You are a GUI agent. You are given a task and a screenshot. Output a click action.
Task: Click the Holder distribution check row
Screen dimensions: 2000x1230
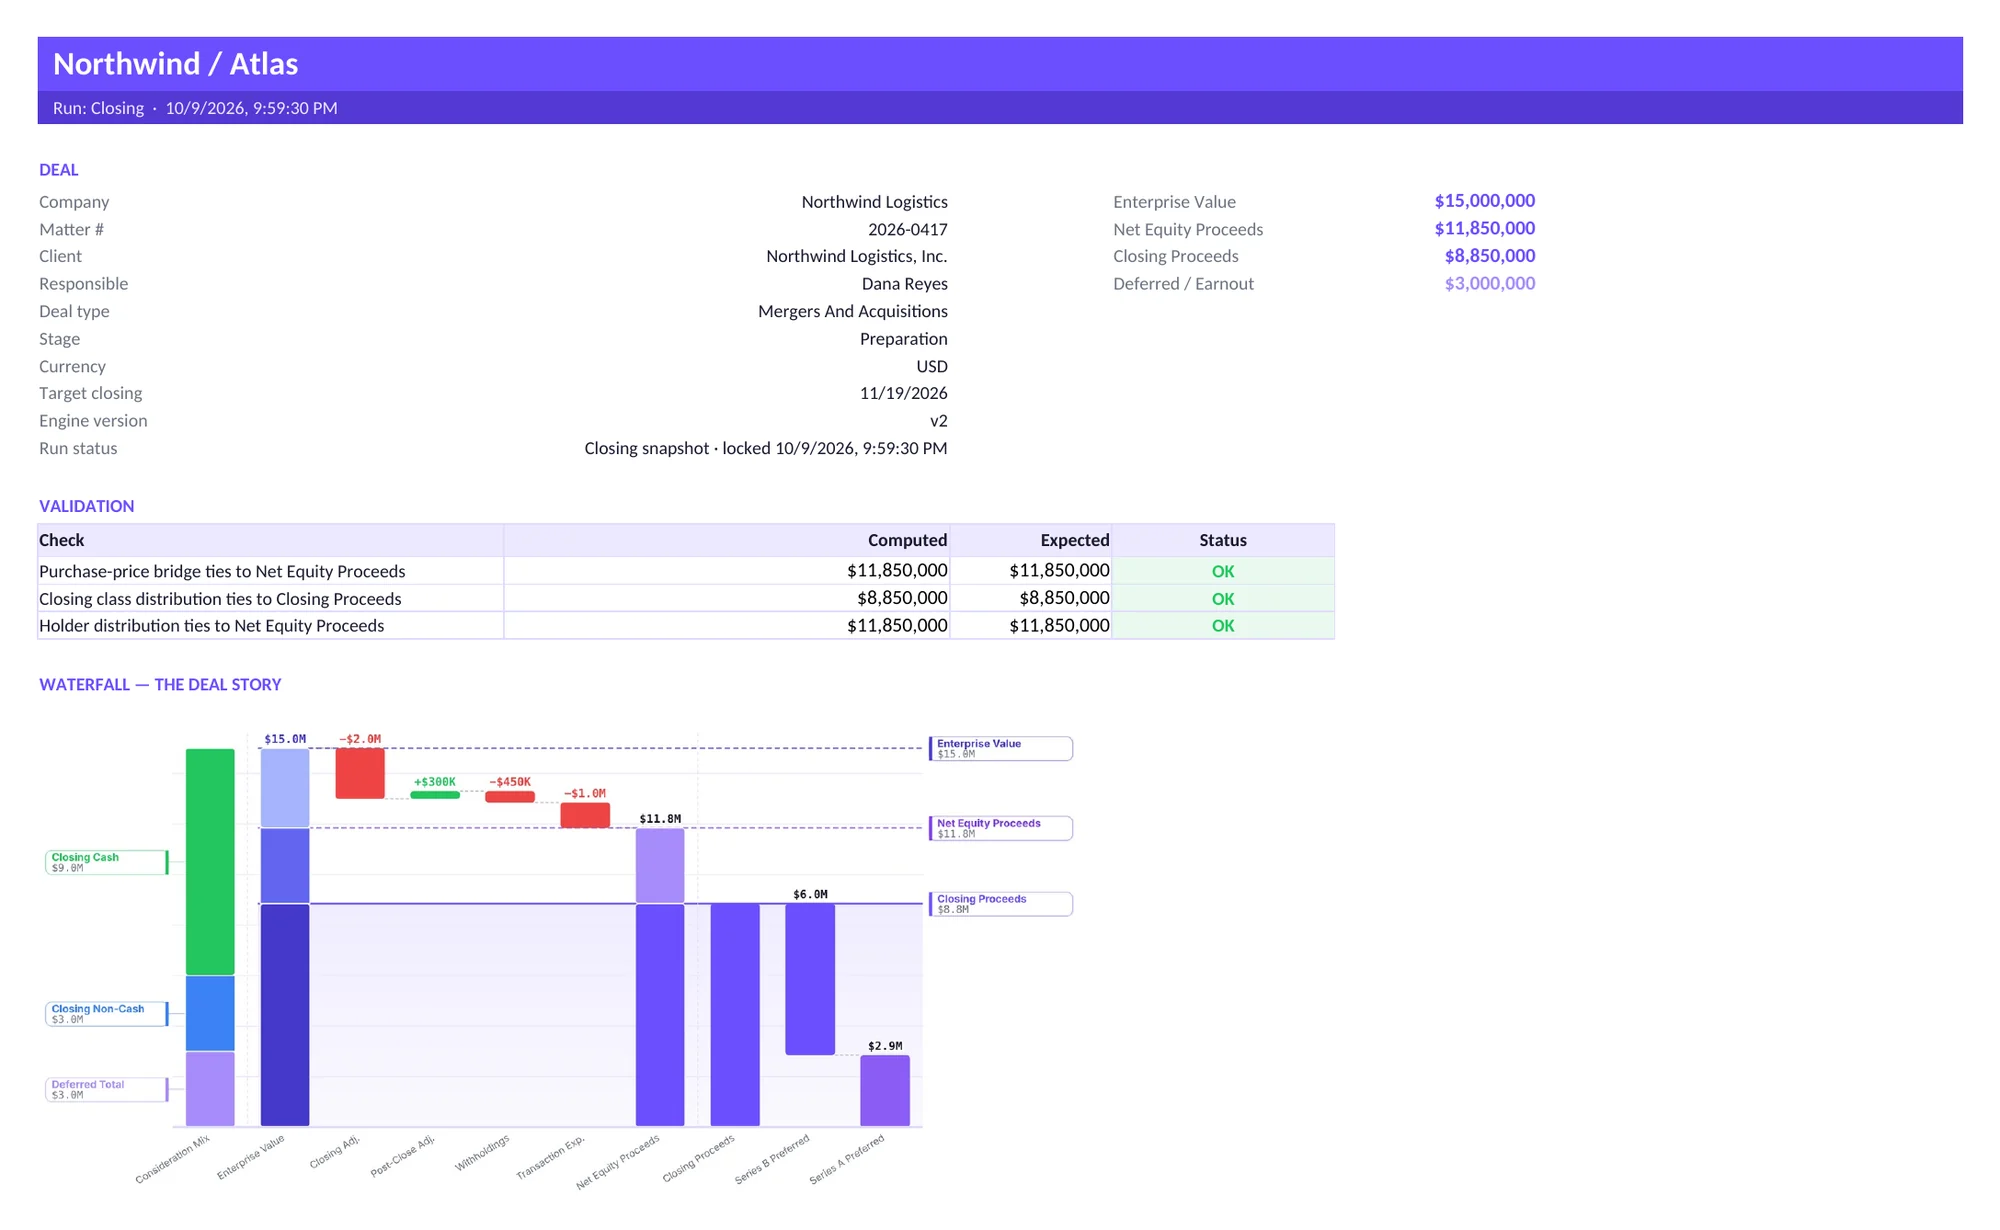pyautogui.click(x=685, y=625)
